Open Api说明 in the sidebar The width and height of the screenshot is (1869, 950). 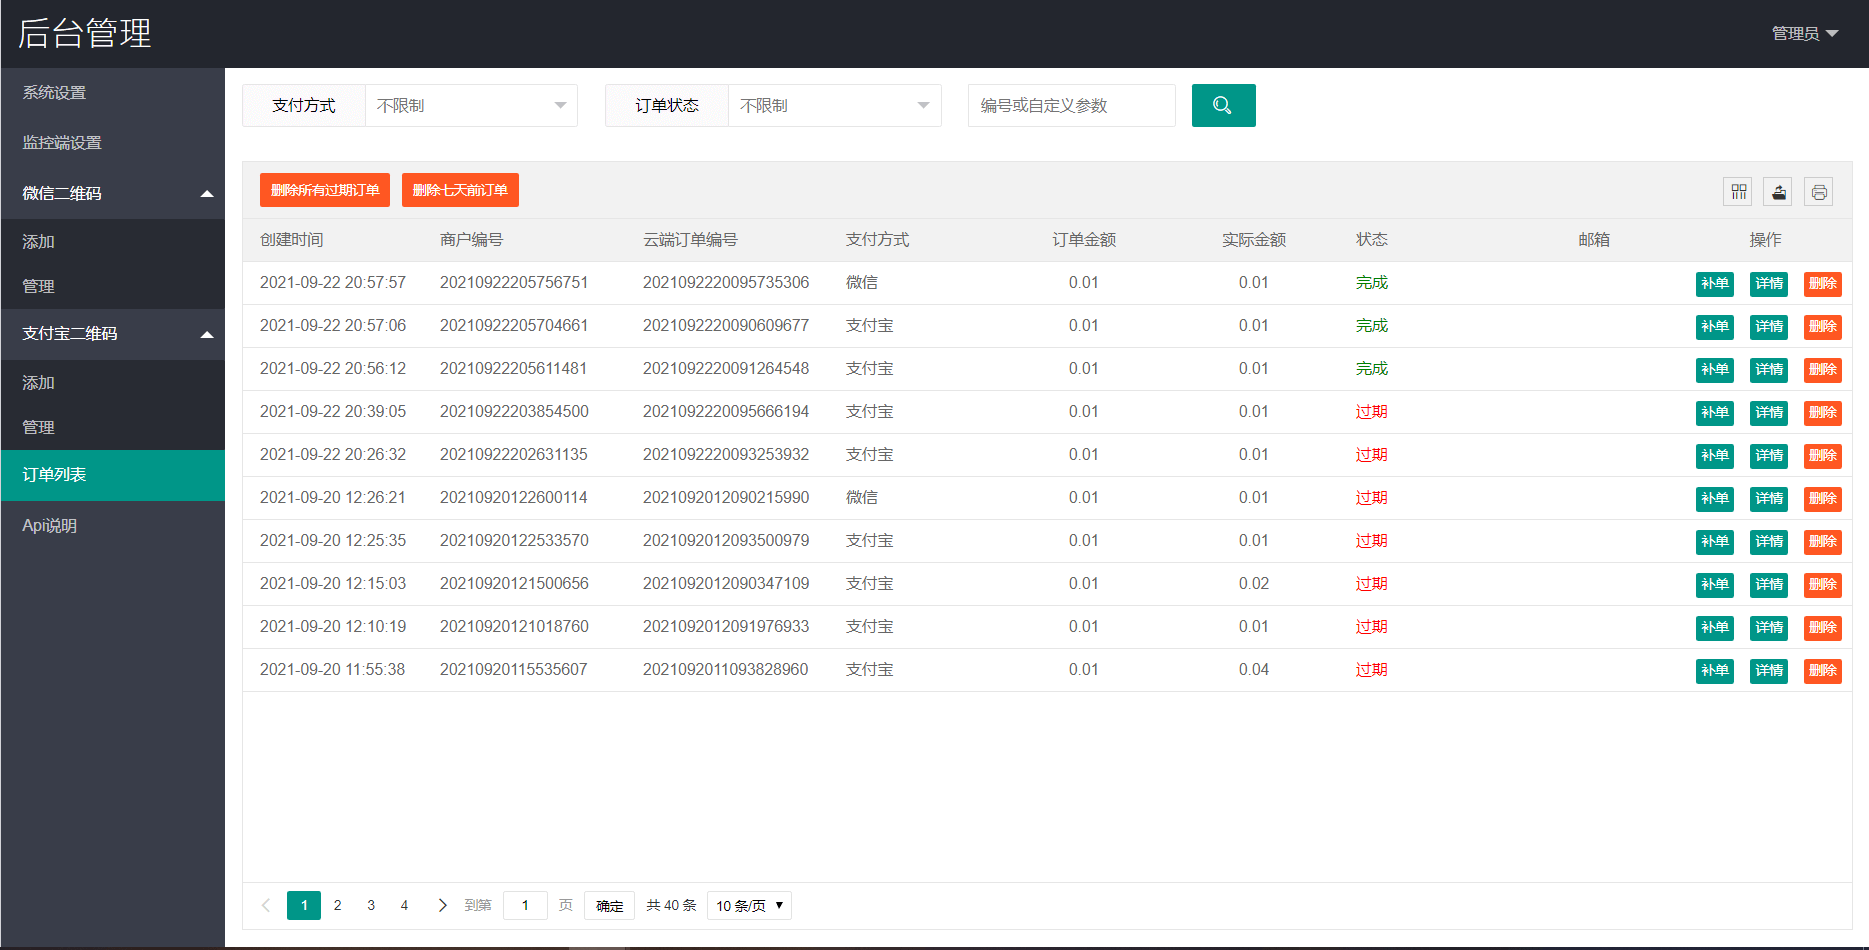pos(50,525)
